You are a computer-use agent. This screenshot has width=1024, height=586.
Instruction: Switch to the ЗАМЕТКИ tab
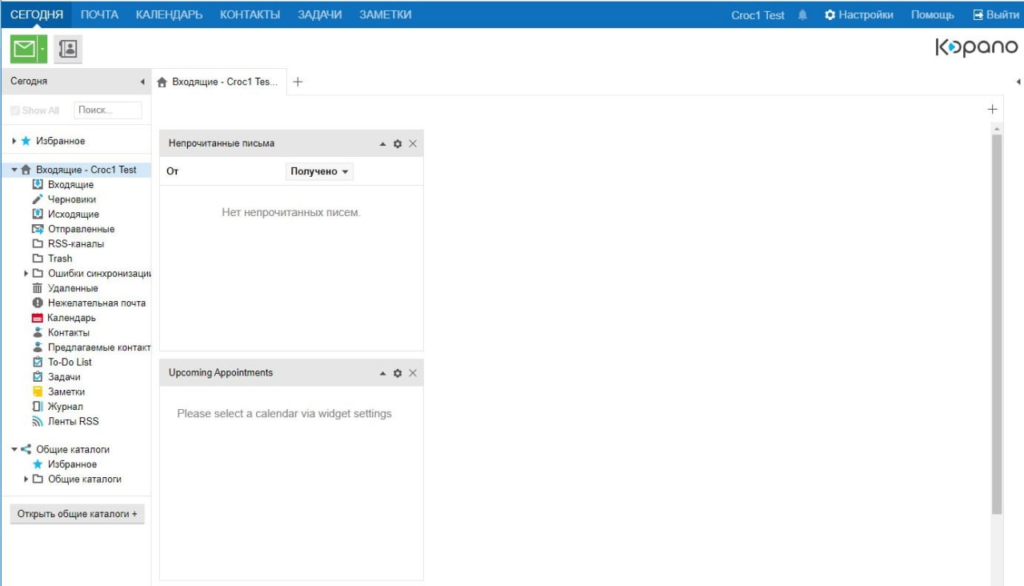pos(385,14)
